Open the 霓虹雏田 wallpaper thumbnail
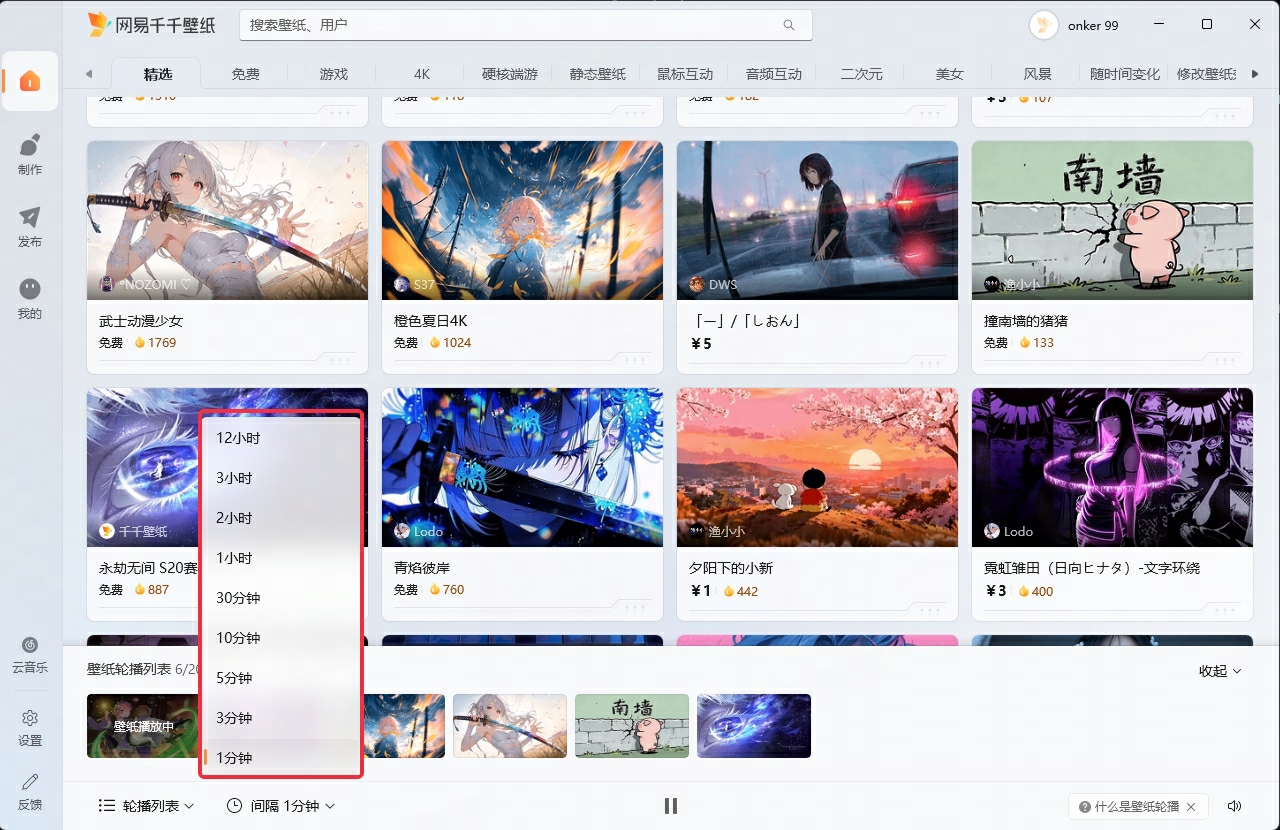 pos(1112,467)
